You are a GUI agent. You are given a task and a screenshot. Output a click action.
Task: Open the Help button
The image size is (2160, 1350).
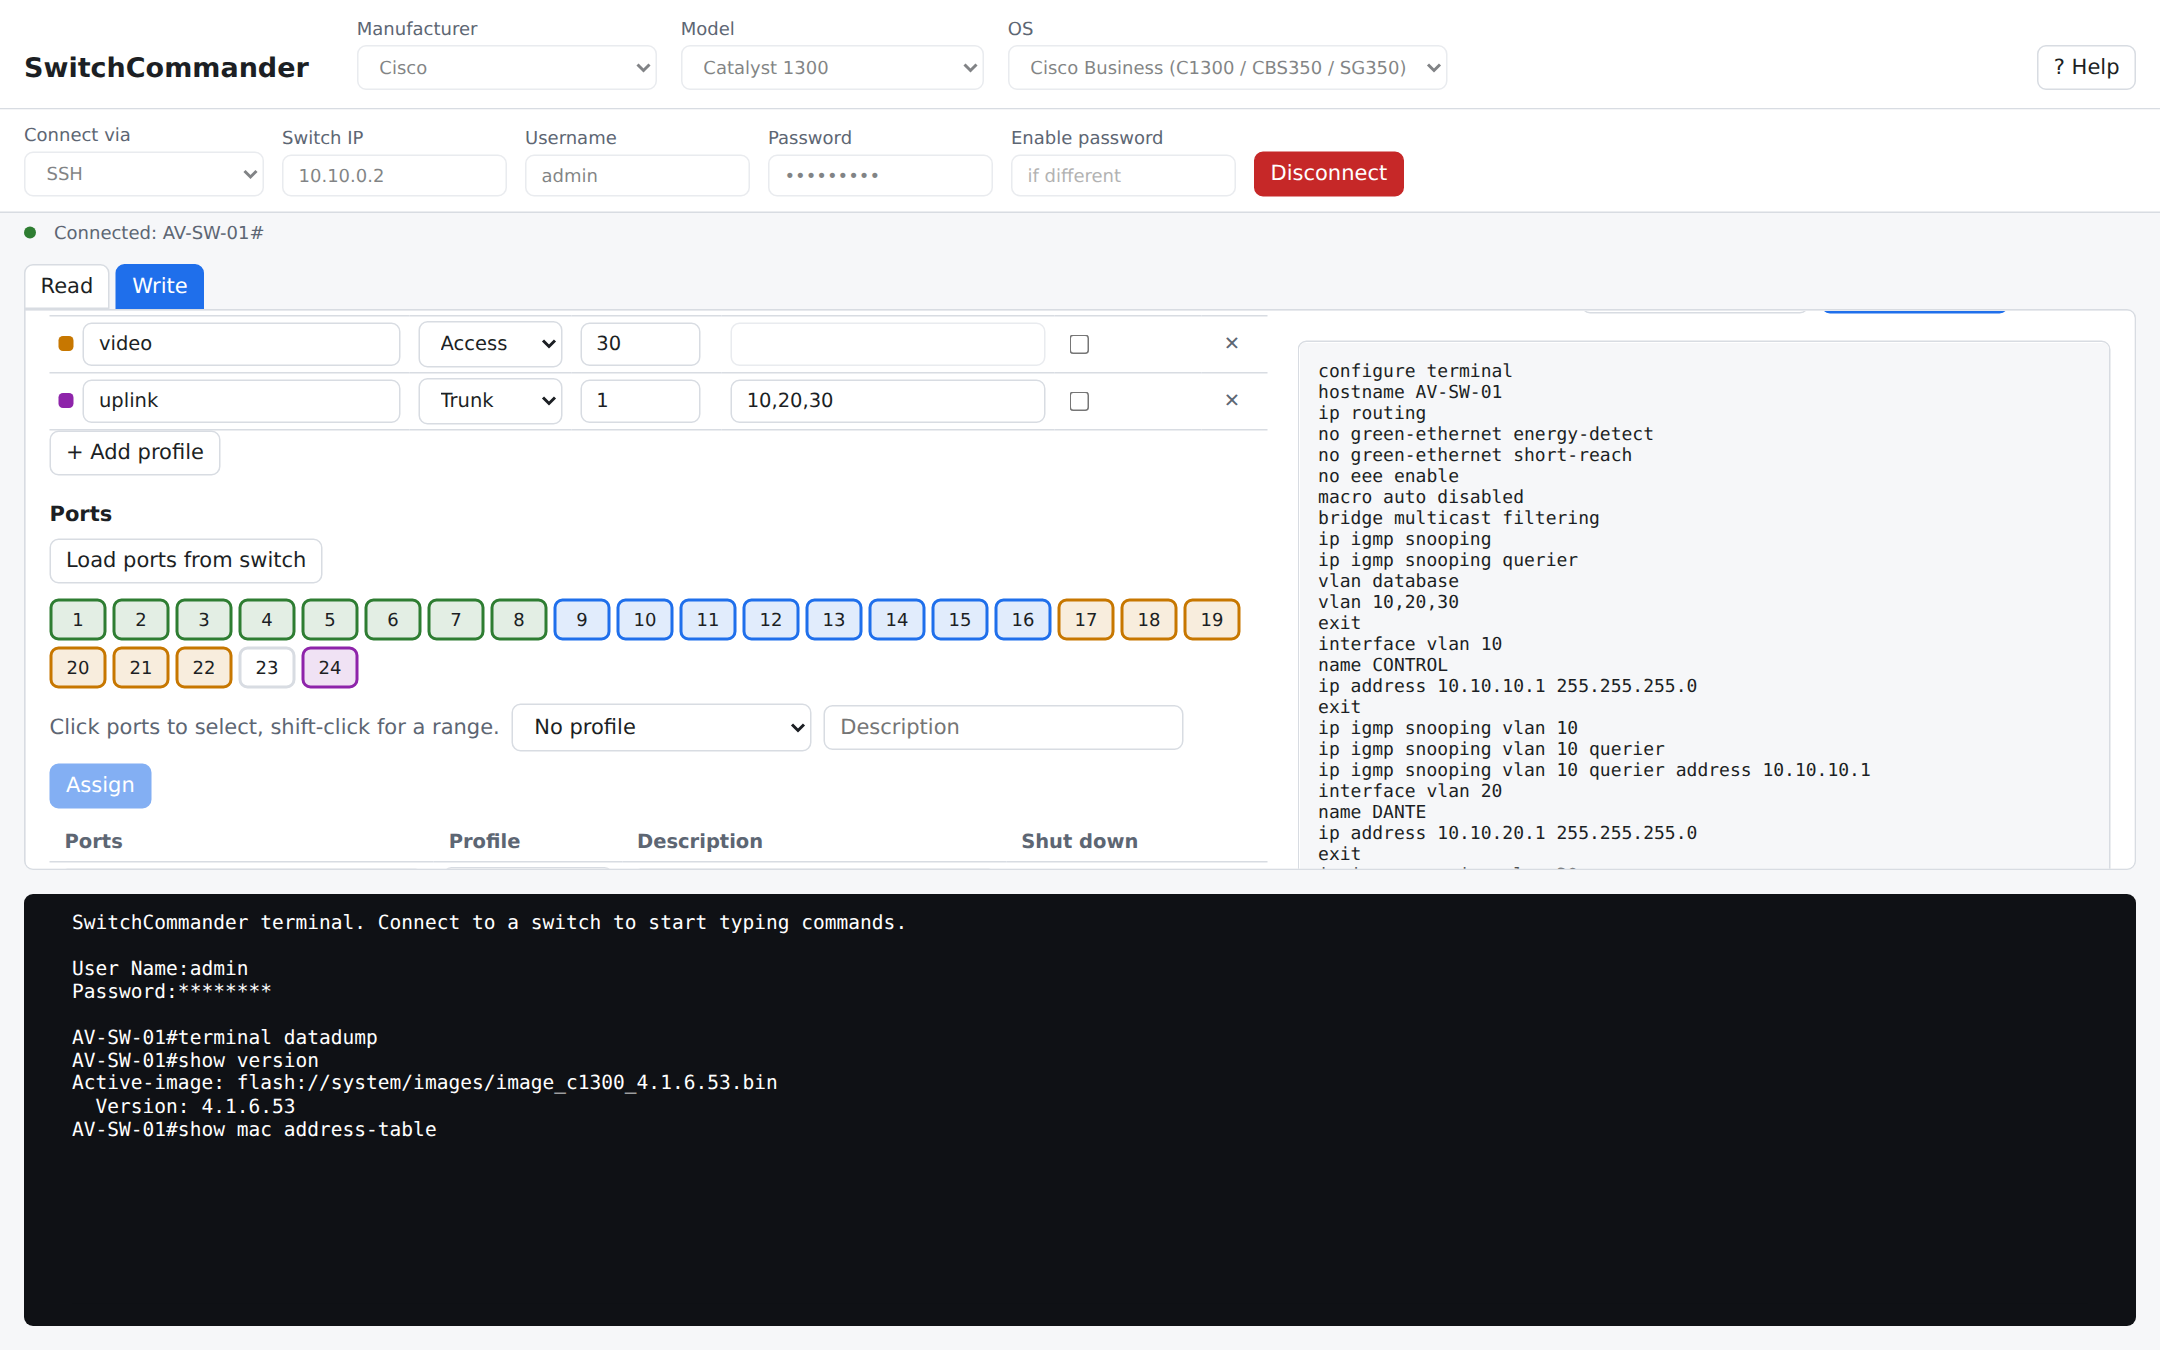click(2086, 67)
